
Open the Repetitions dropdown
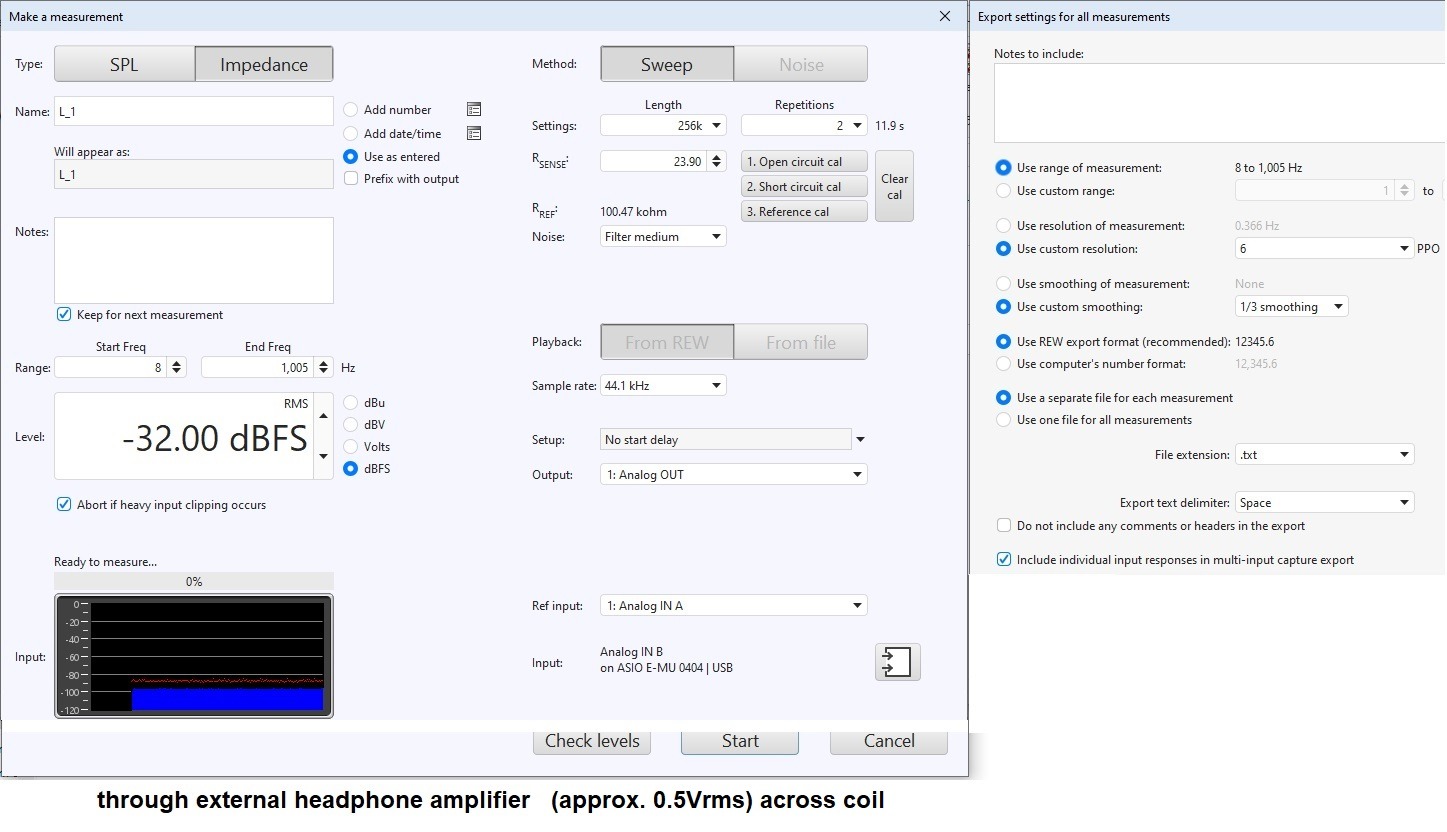tap(804, 126)
